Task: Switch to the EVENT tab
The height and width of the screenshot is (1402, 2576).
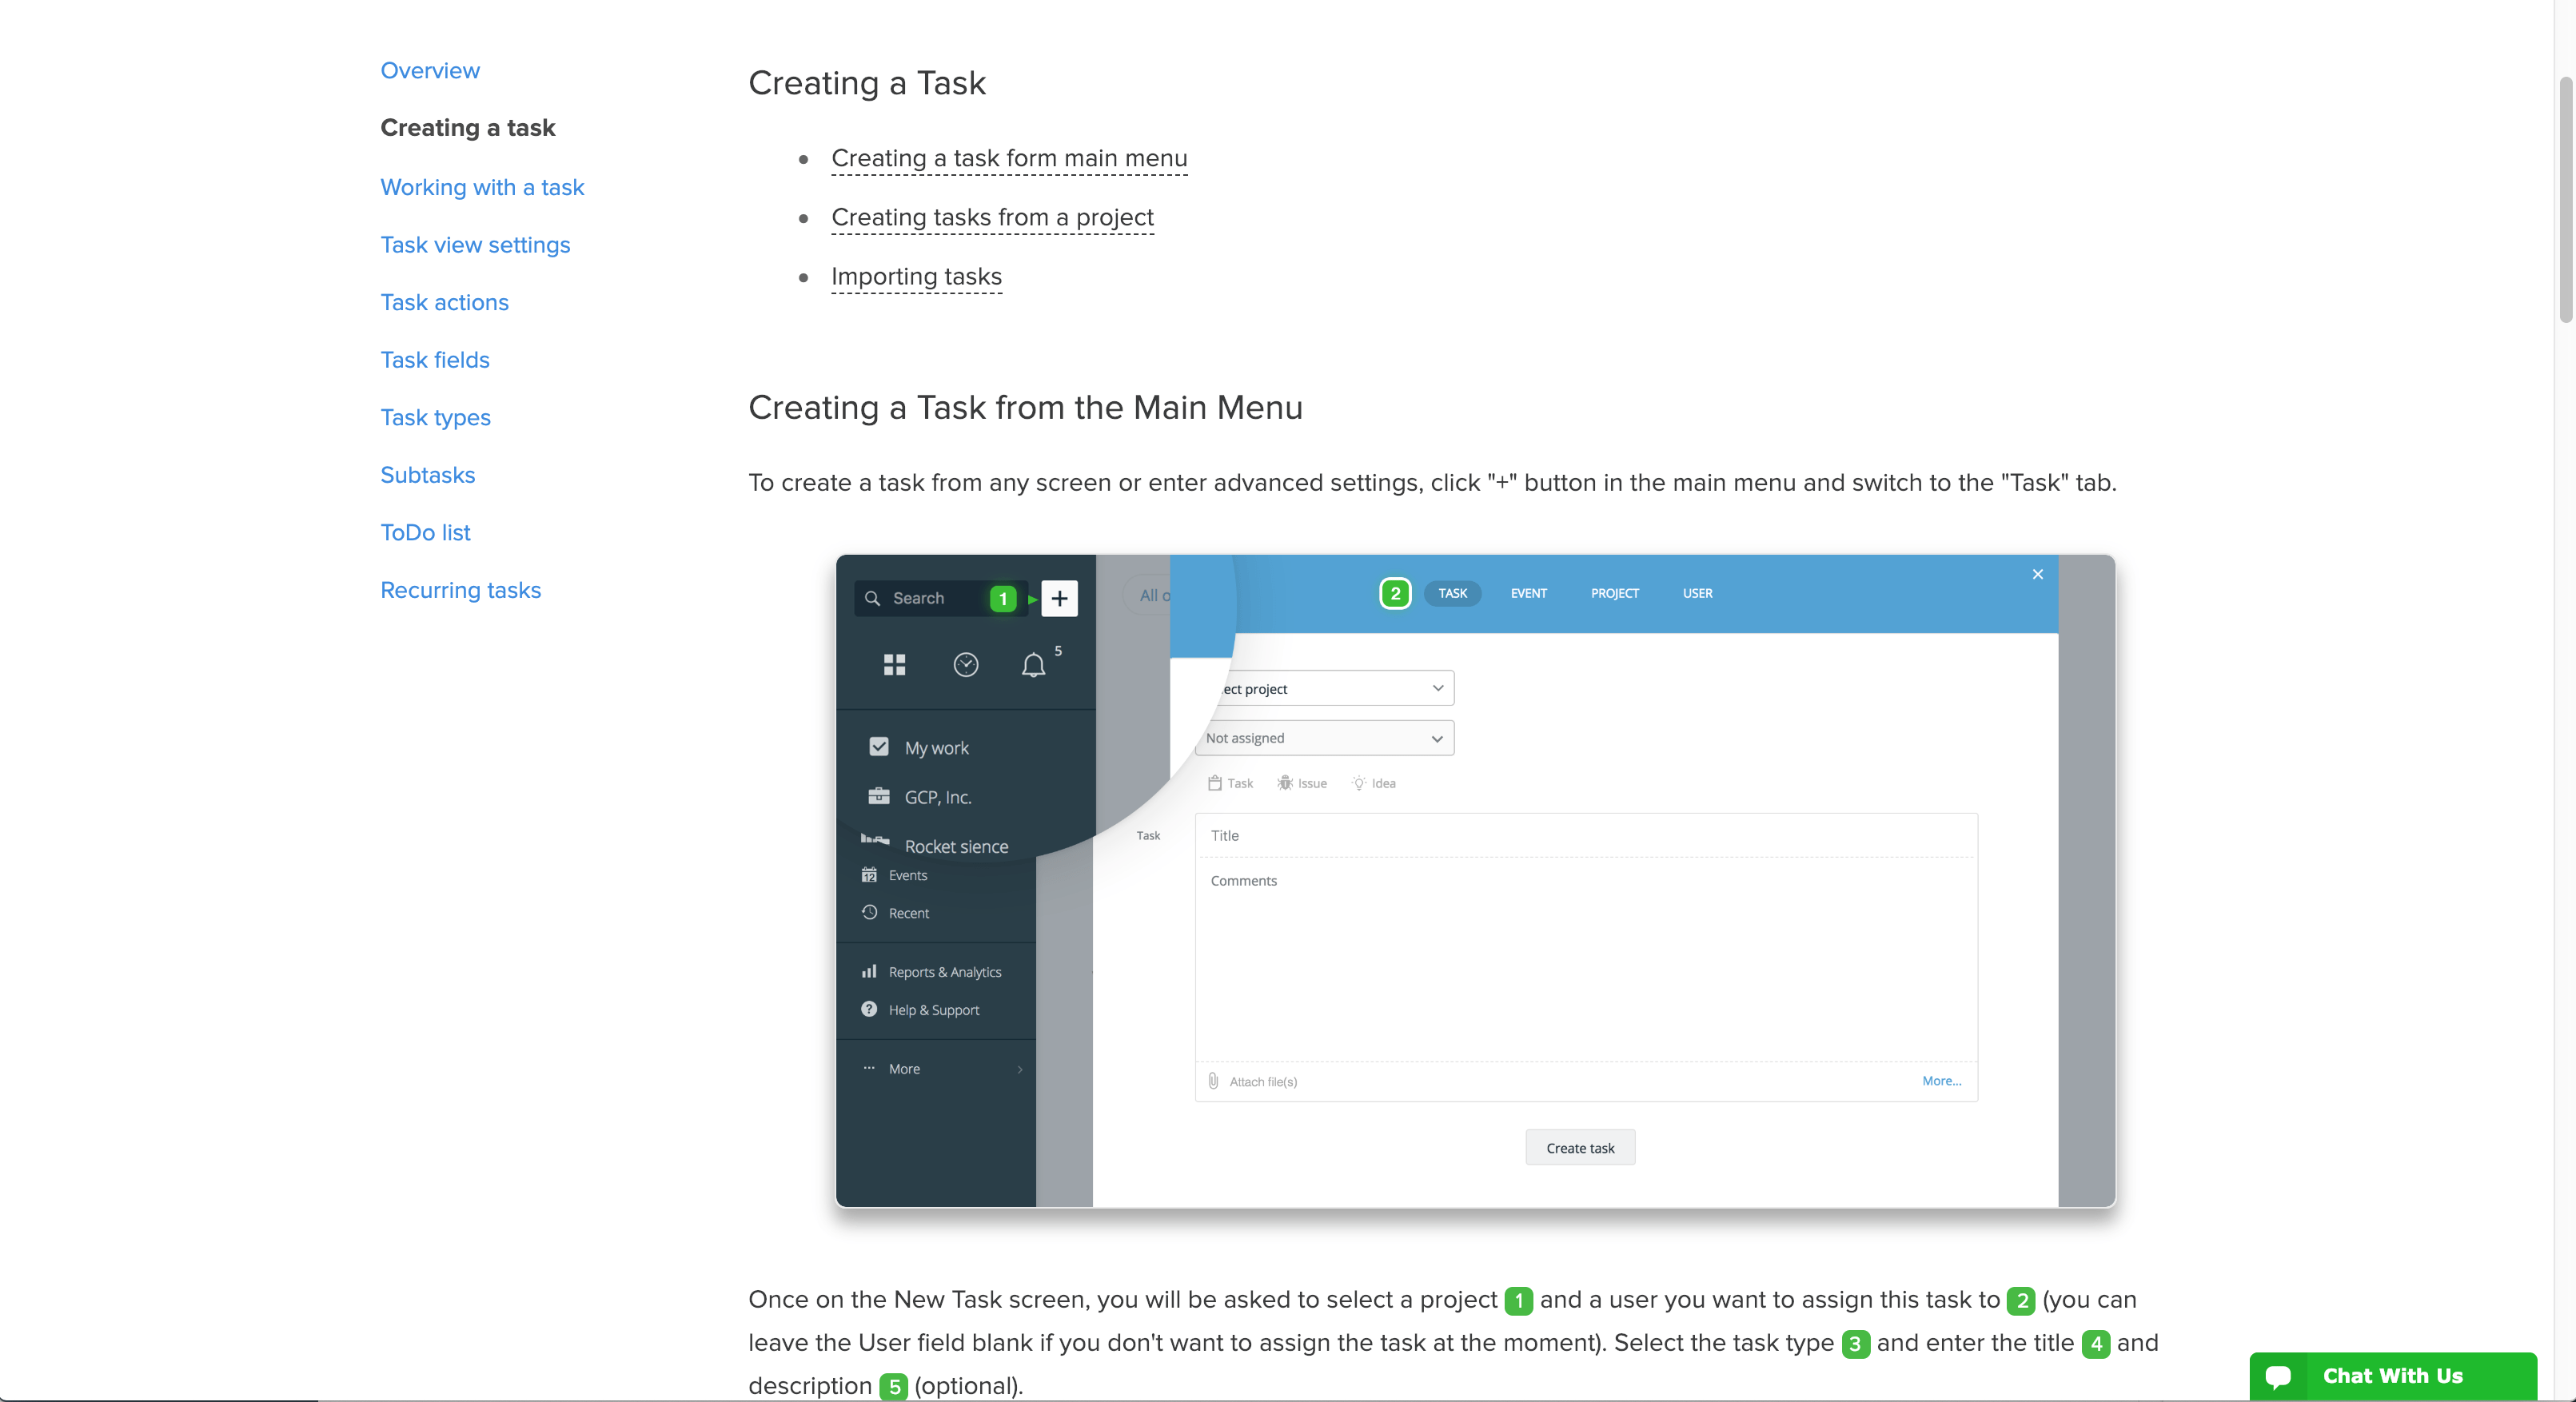Action: pos(1528,593)
